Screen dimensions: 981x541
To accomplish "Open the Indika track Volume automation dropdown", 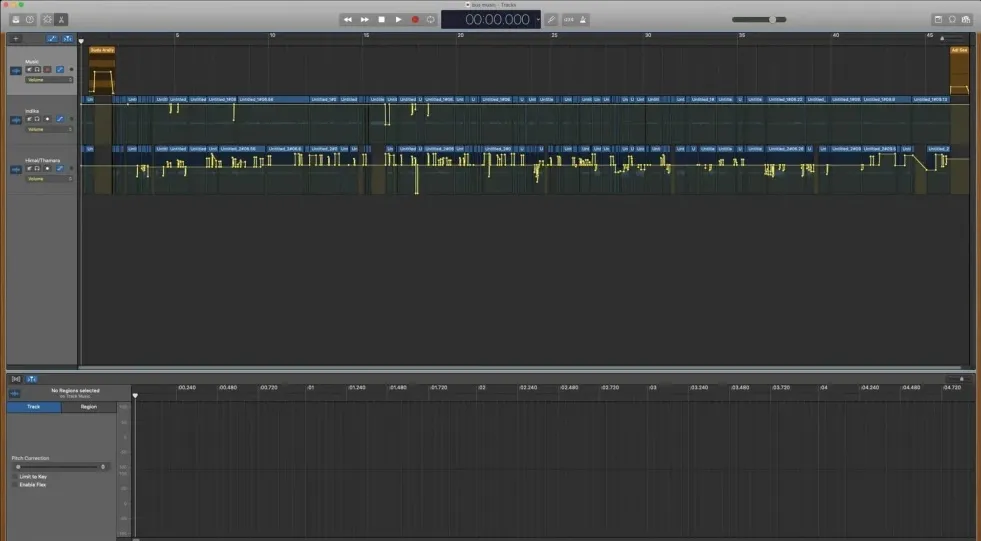I will tap(49, 129).
